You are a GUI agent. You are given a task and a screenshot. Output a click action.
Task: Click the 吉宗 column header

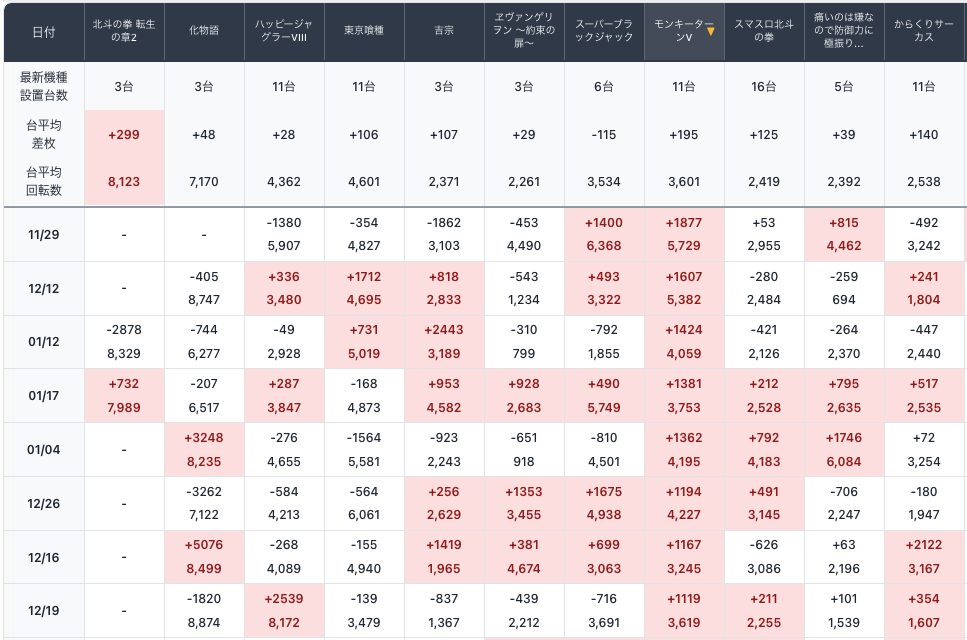point(444,31)
